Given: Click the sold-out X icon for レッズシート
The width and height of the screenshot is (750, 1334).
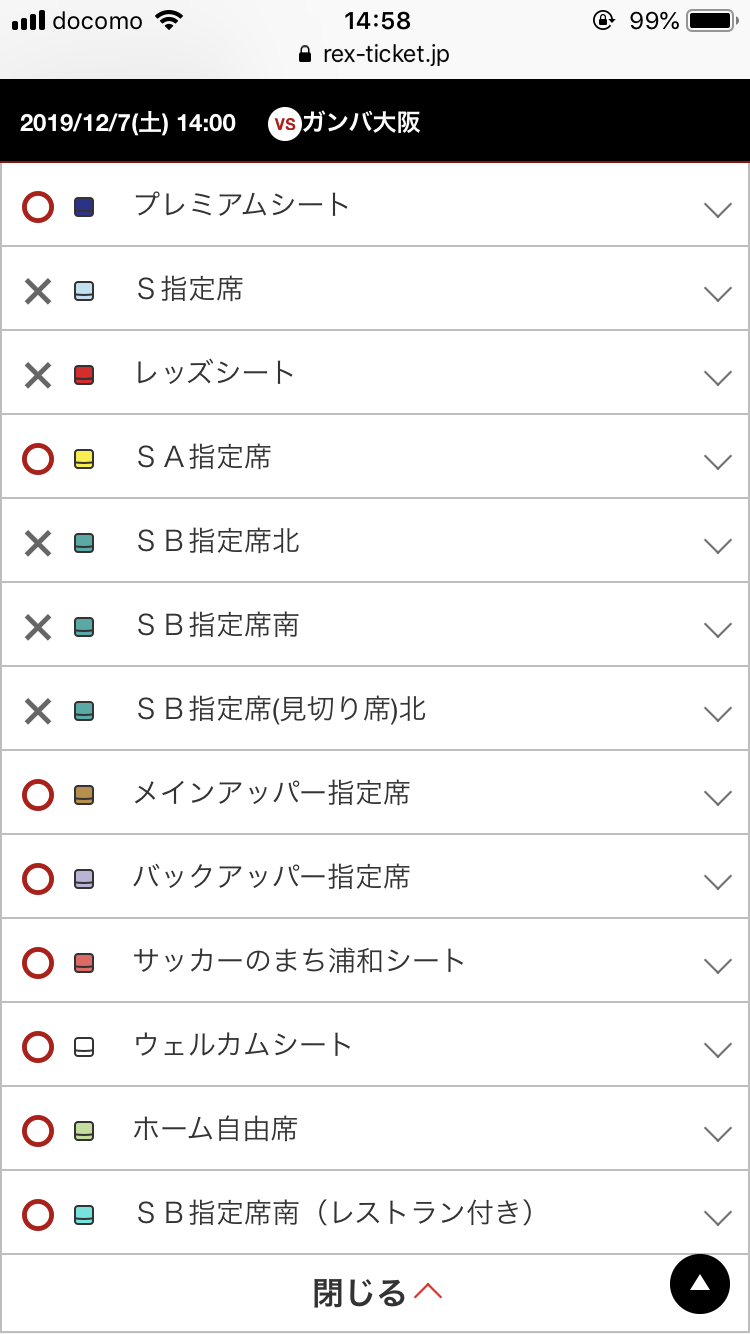Looking at the screenshot, I should point(38,375).
